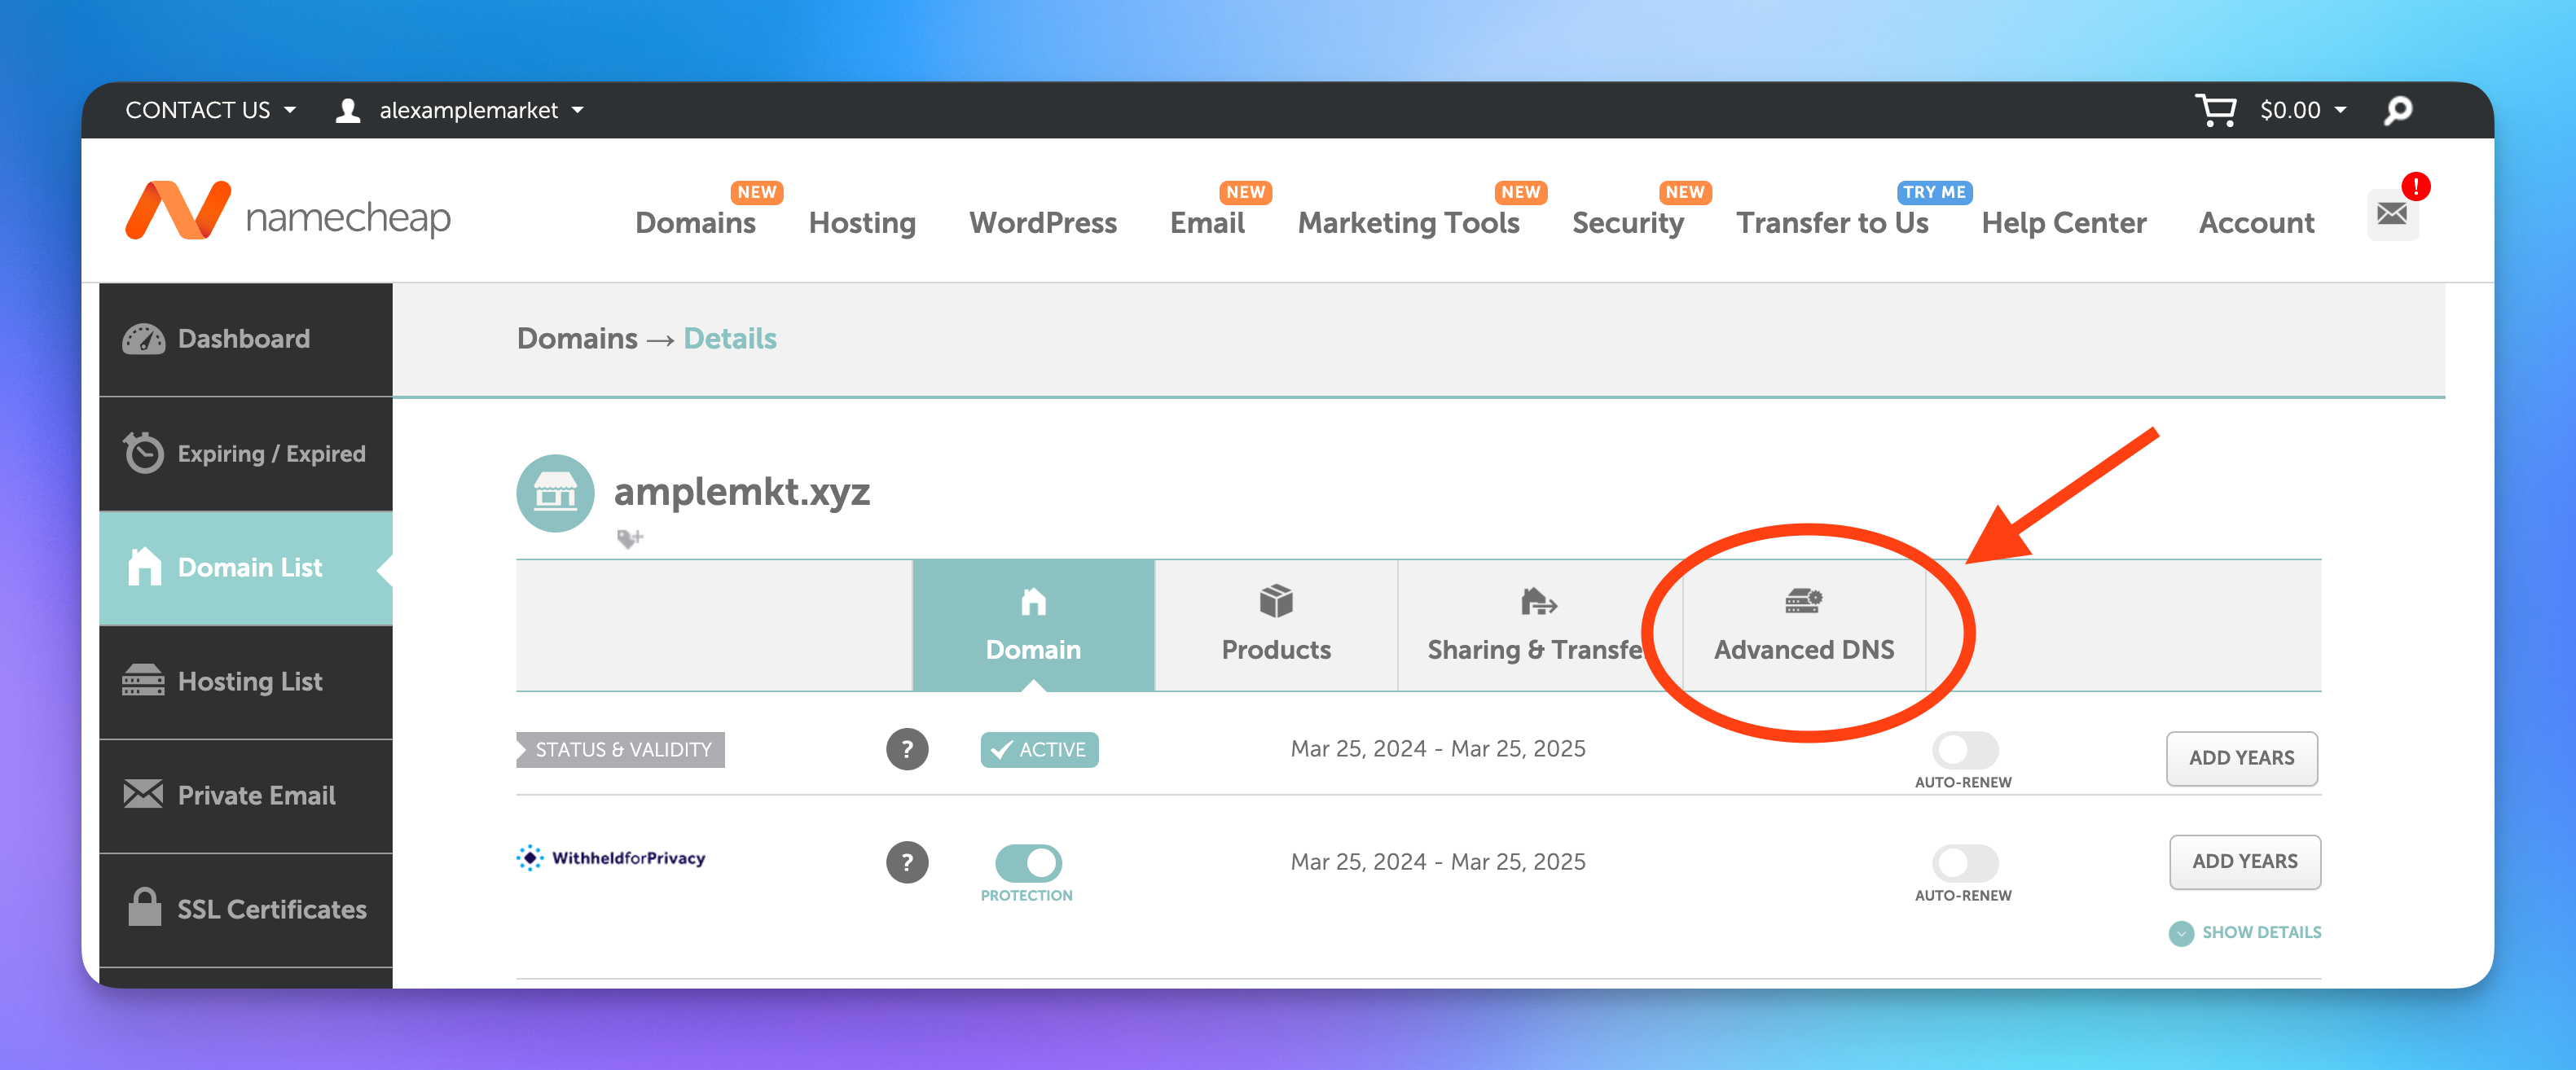This screenshot has width=2576, height=1070.
Task: Open the search magnifier icon
Action: [2397, 110]
